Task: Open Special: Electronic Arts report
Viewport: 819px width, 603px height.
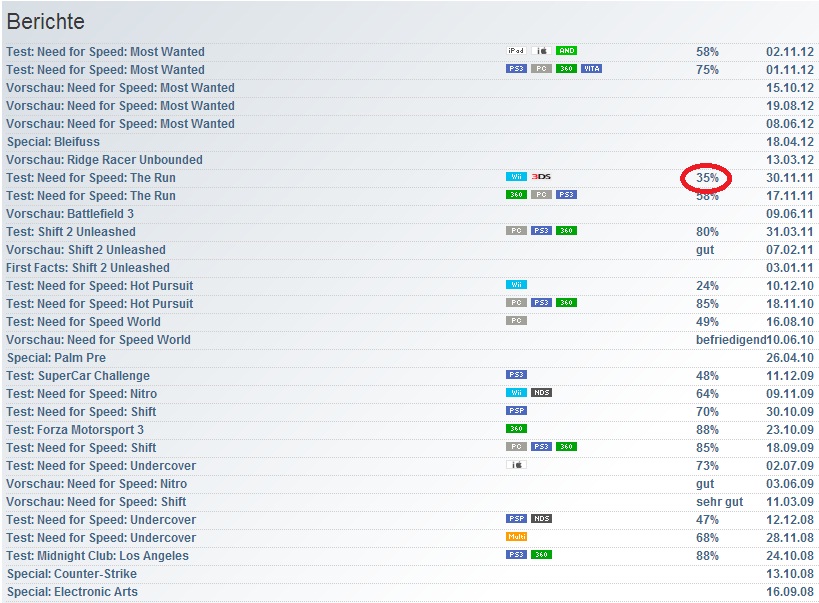Action: pos(72,592)
